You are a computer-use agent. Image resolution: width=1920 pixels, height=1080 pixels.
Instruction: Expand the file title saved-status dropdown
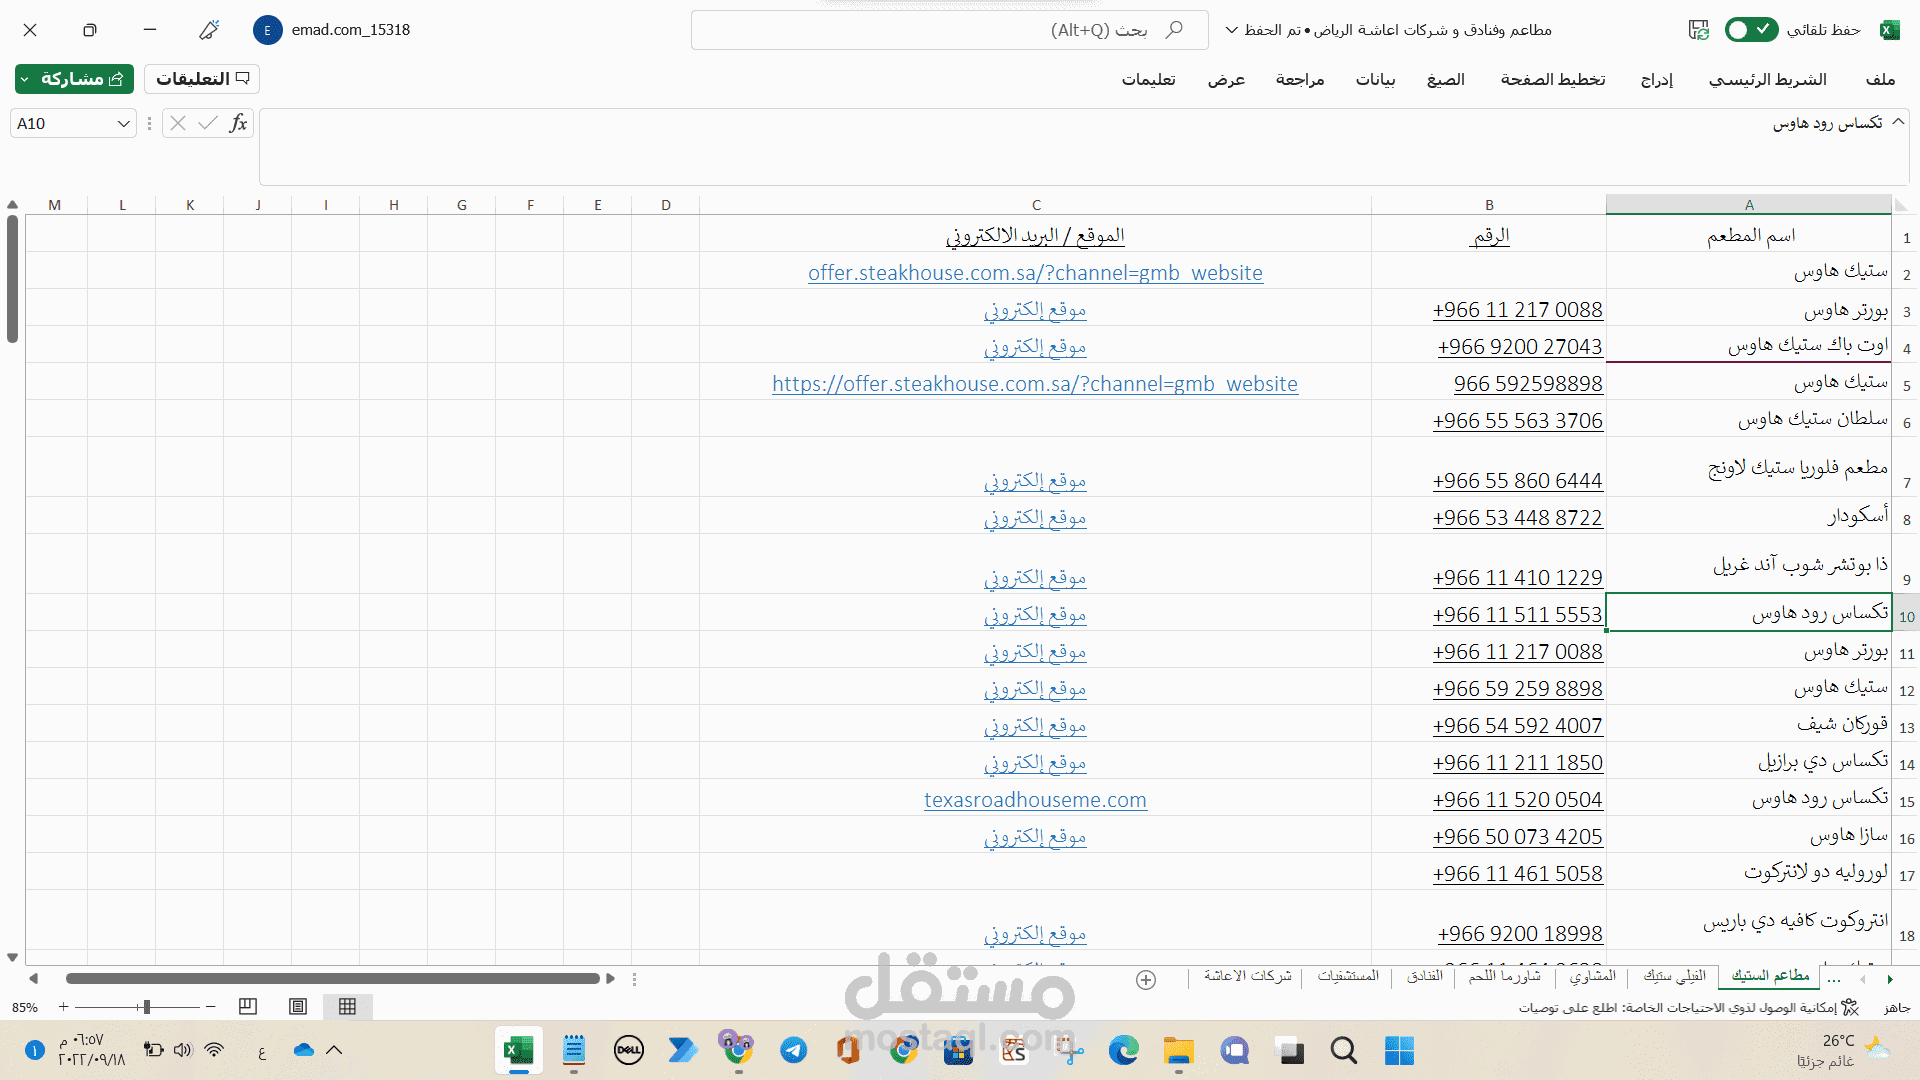point(1231,30)
